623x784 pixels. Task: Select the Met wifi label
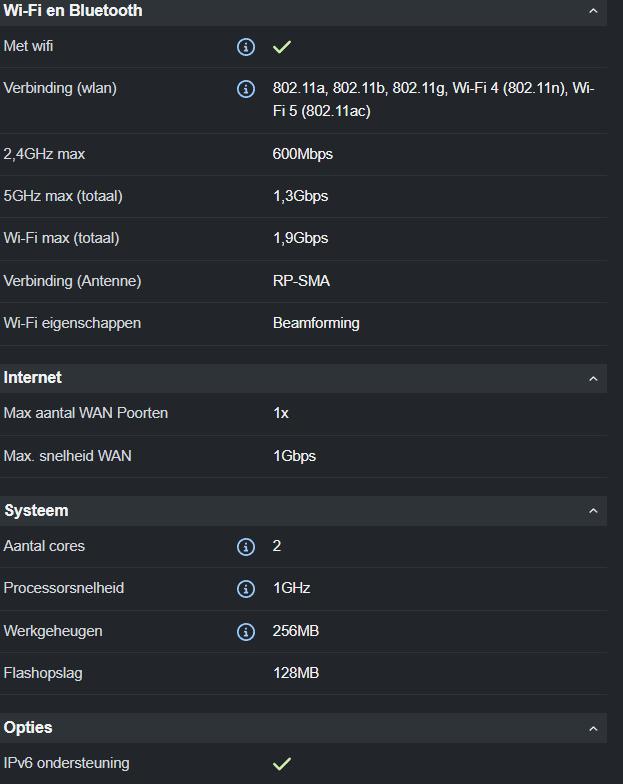pos(28,46)
